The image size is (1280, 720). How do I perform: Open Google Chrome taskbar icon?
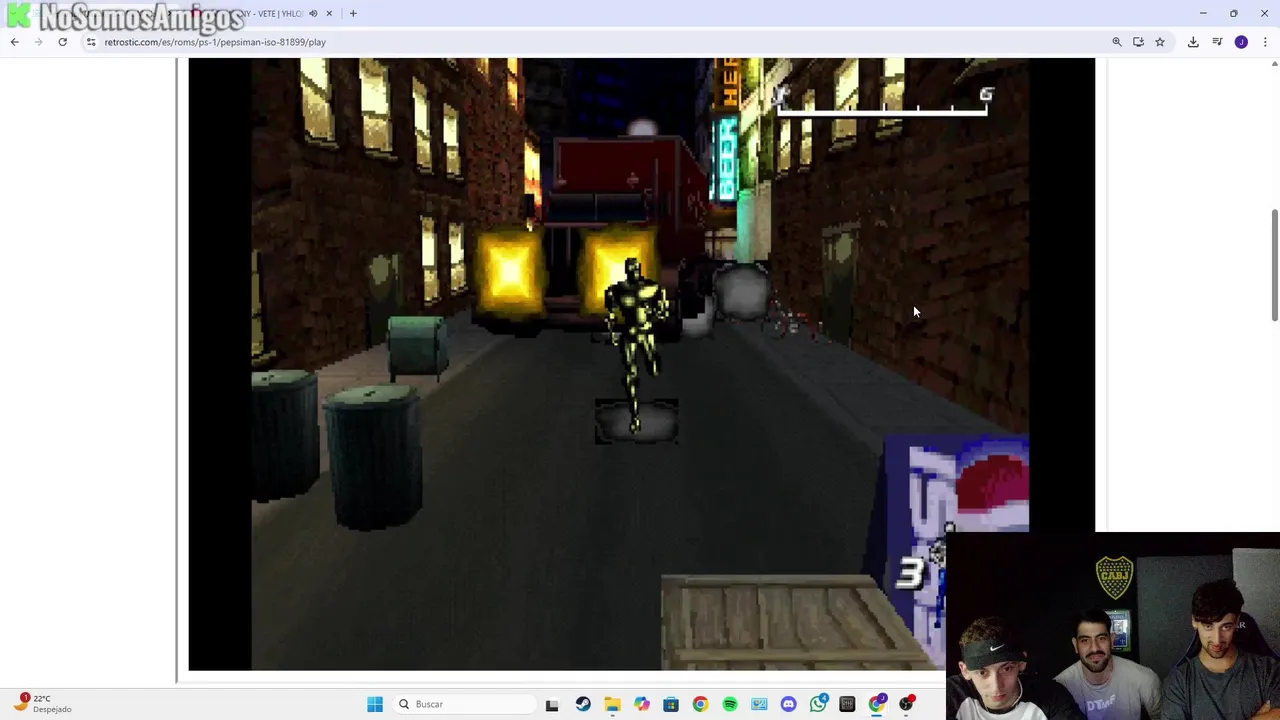pyautogui.click(x=700, y=704)
